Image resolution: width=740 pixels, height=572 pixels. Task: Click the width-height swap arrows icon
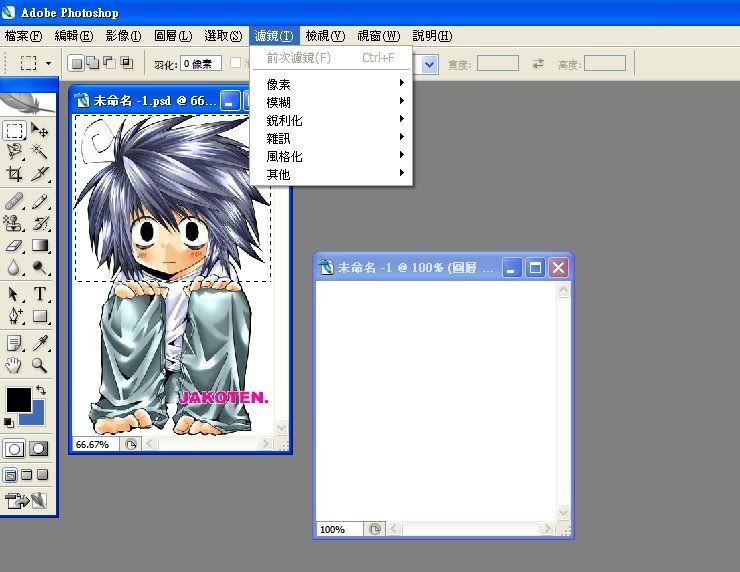538,63
